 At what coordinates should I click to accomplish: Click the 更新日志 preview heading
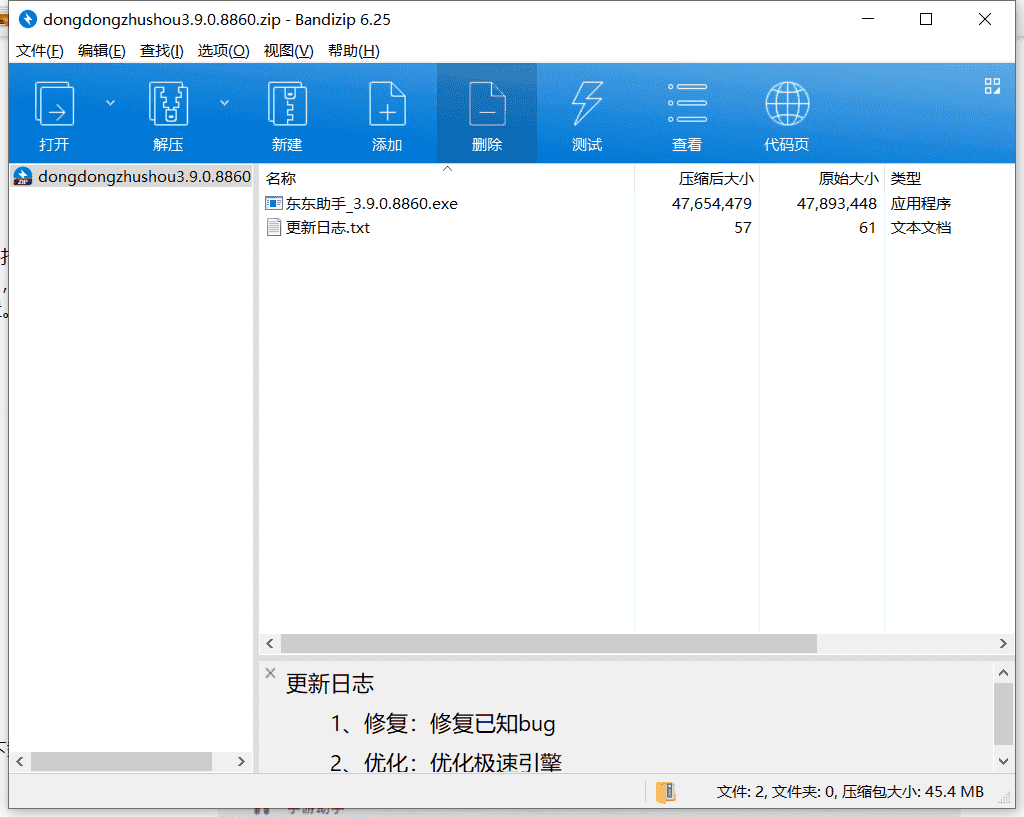tap(330, 684)
